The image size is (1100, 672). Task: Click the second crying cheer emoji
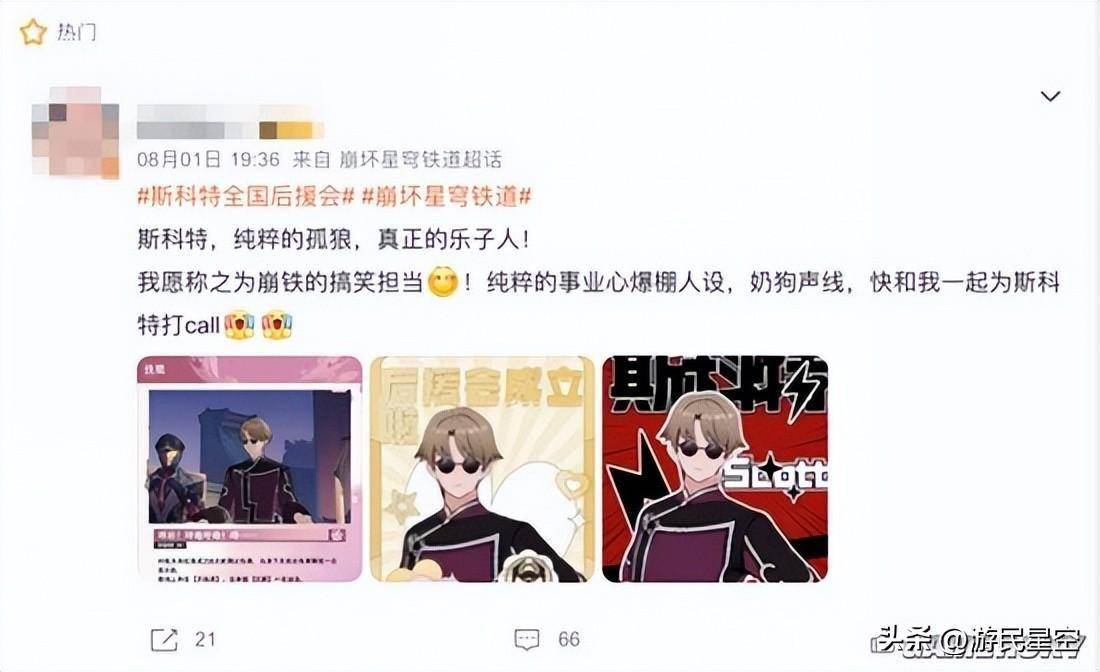(277, 325)
